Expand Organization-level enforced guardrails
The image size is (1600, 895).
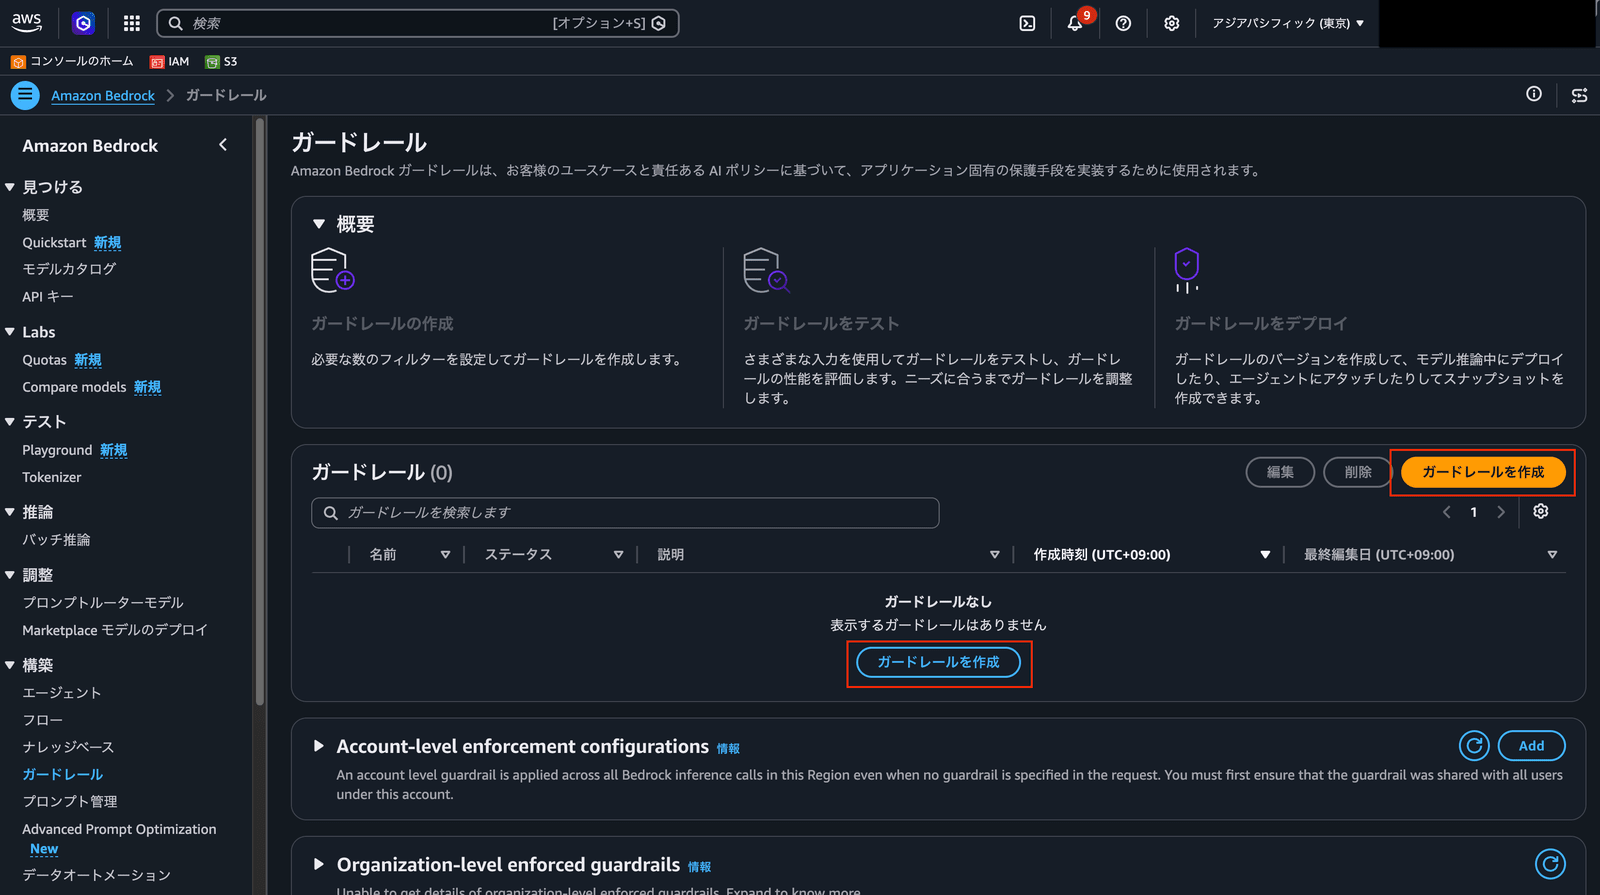(x=319, y=864)
